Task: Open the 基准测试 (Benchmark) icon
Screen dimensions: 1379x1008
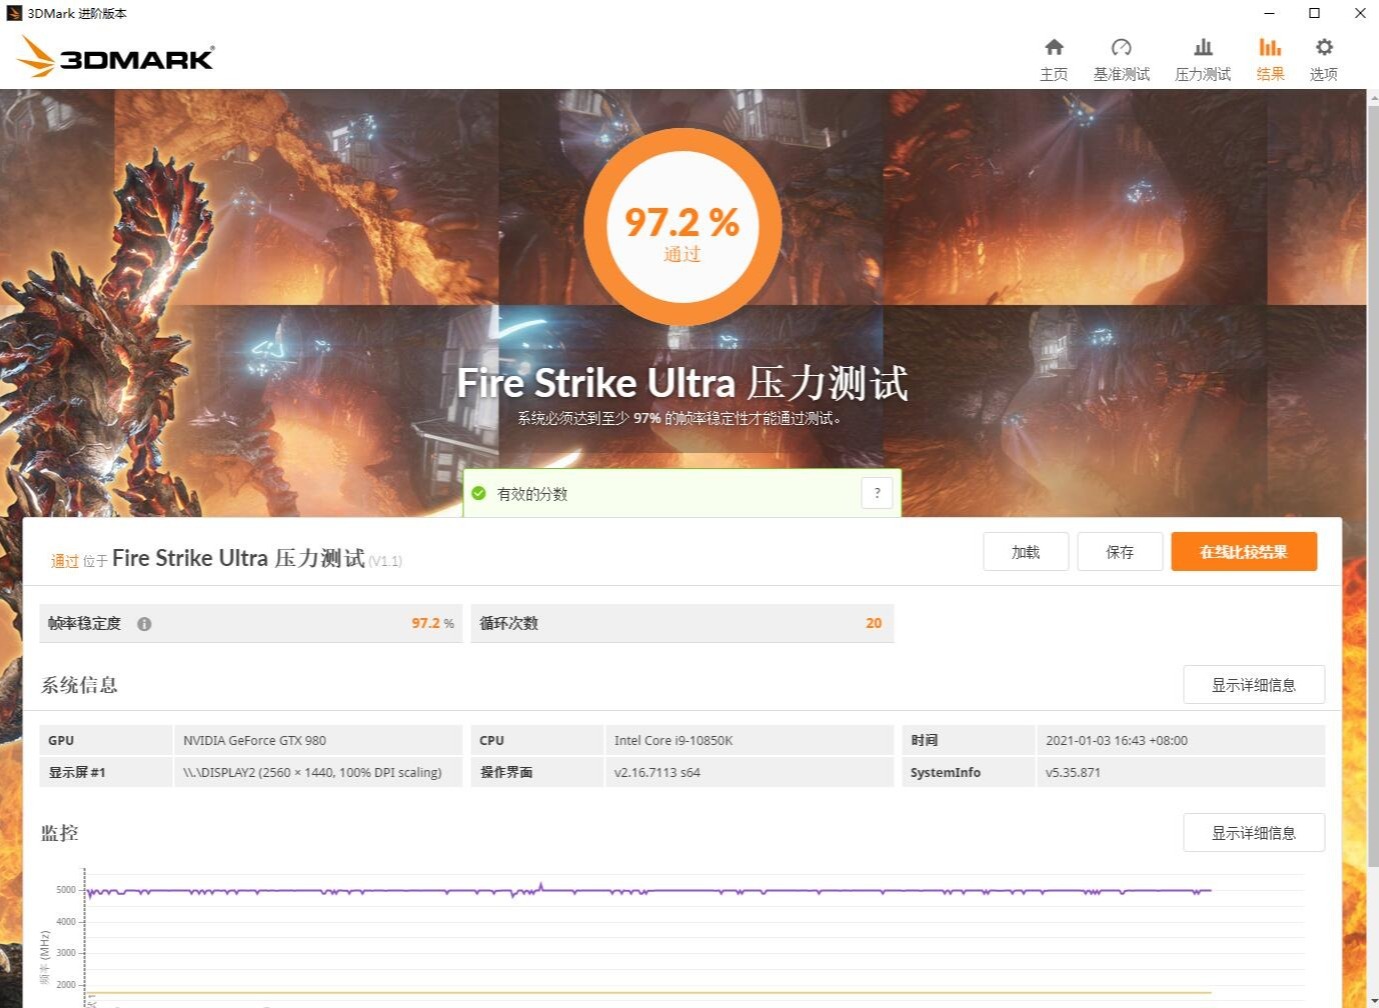Action: [x=1121, y=57]
